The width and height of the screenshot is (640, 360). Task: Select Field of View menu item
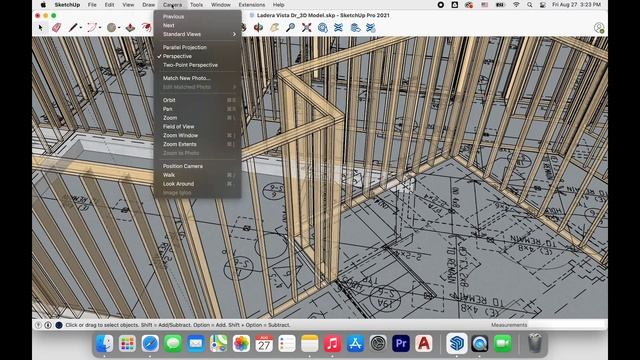198,127
